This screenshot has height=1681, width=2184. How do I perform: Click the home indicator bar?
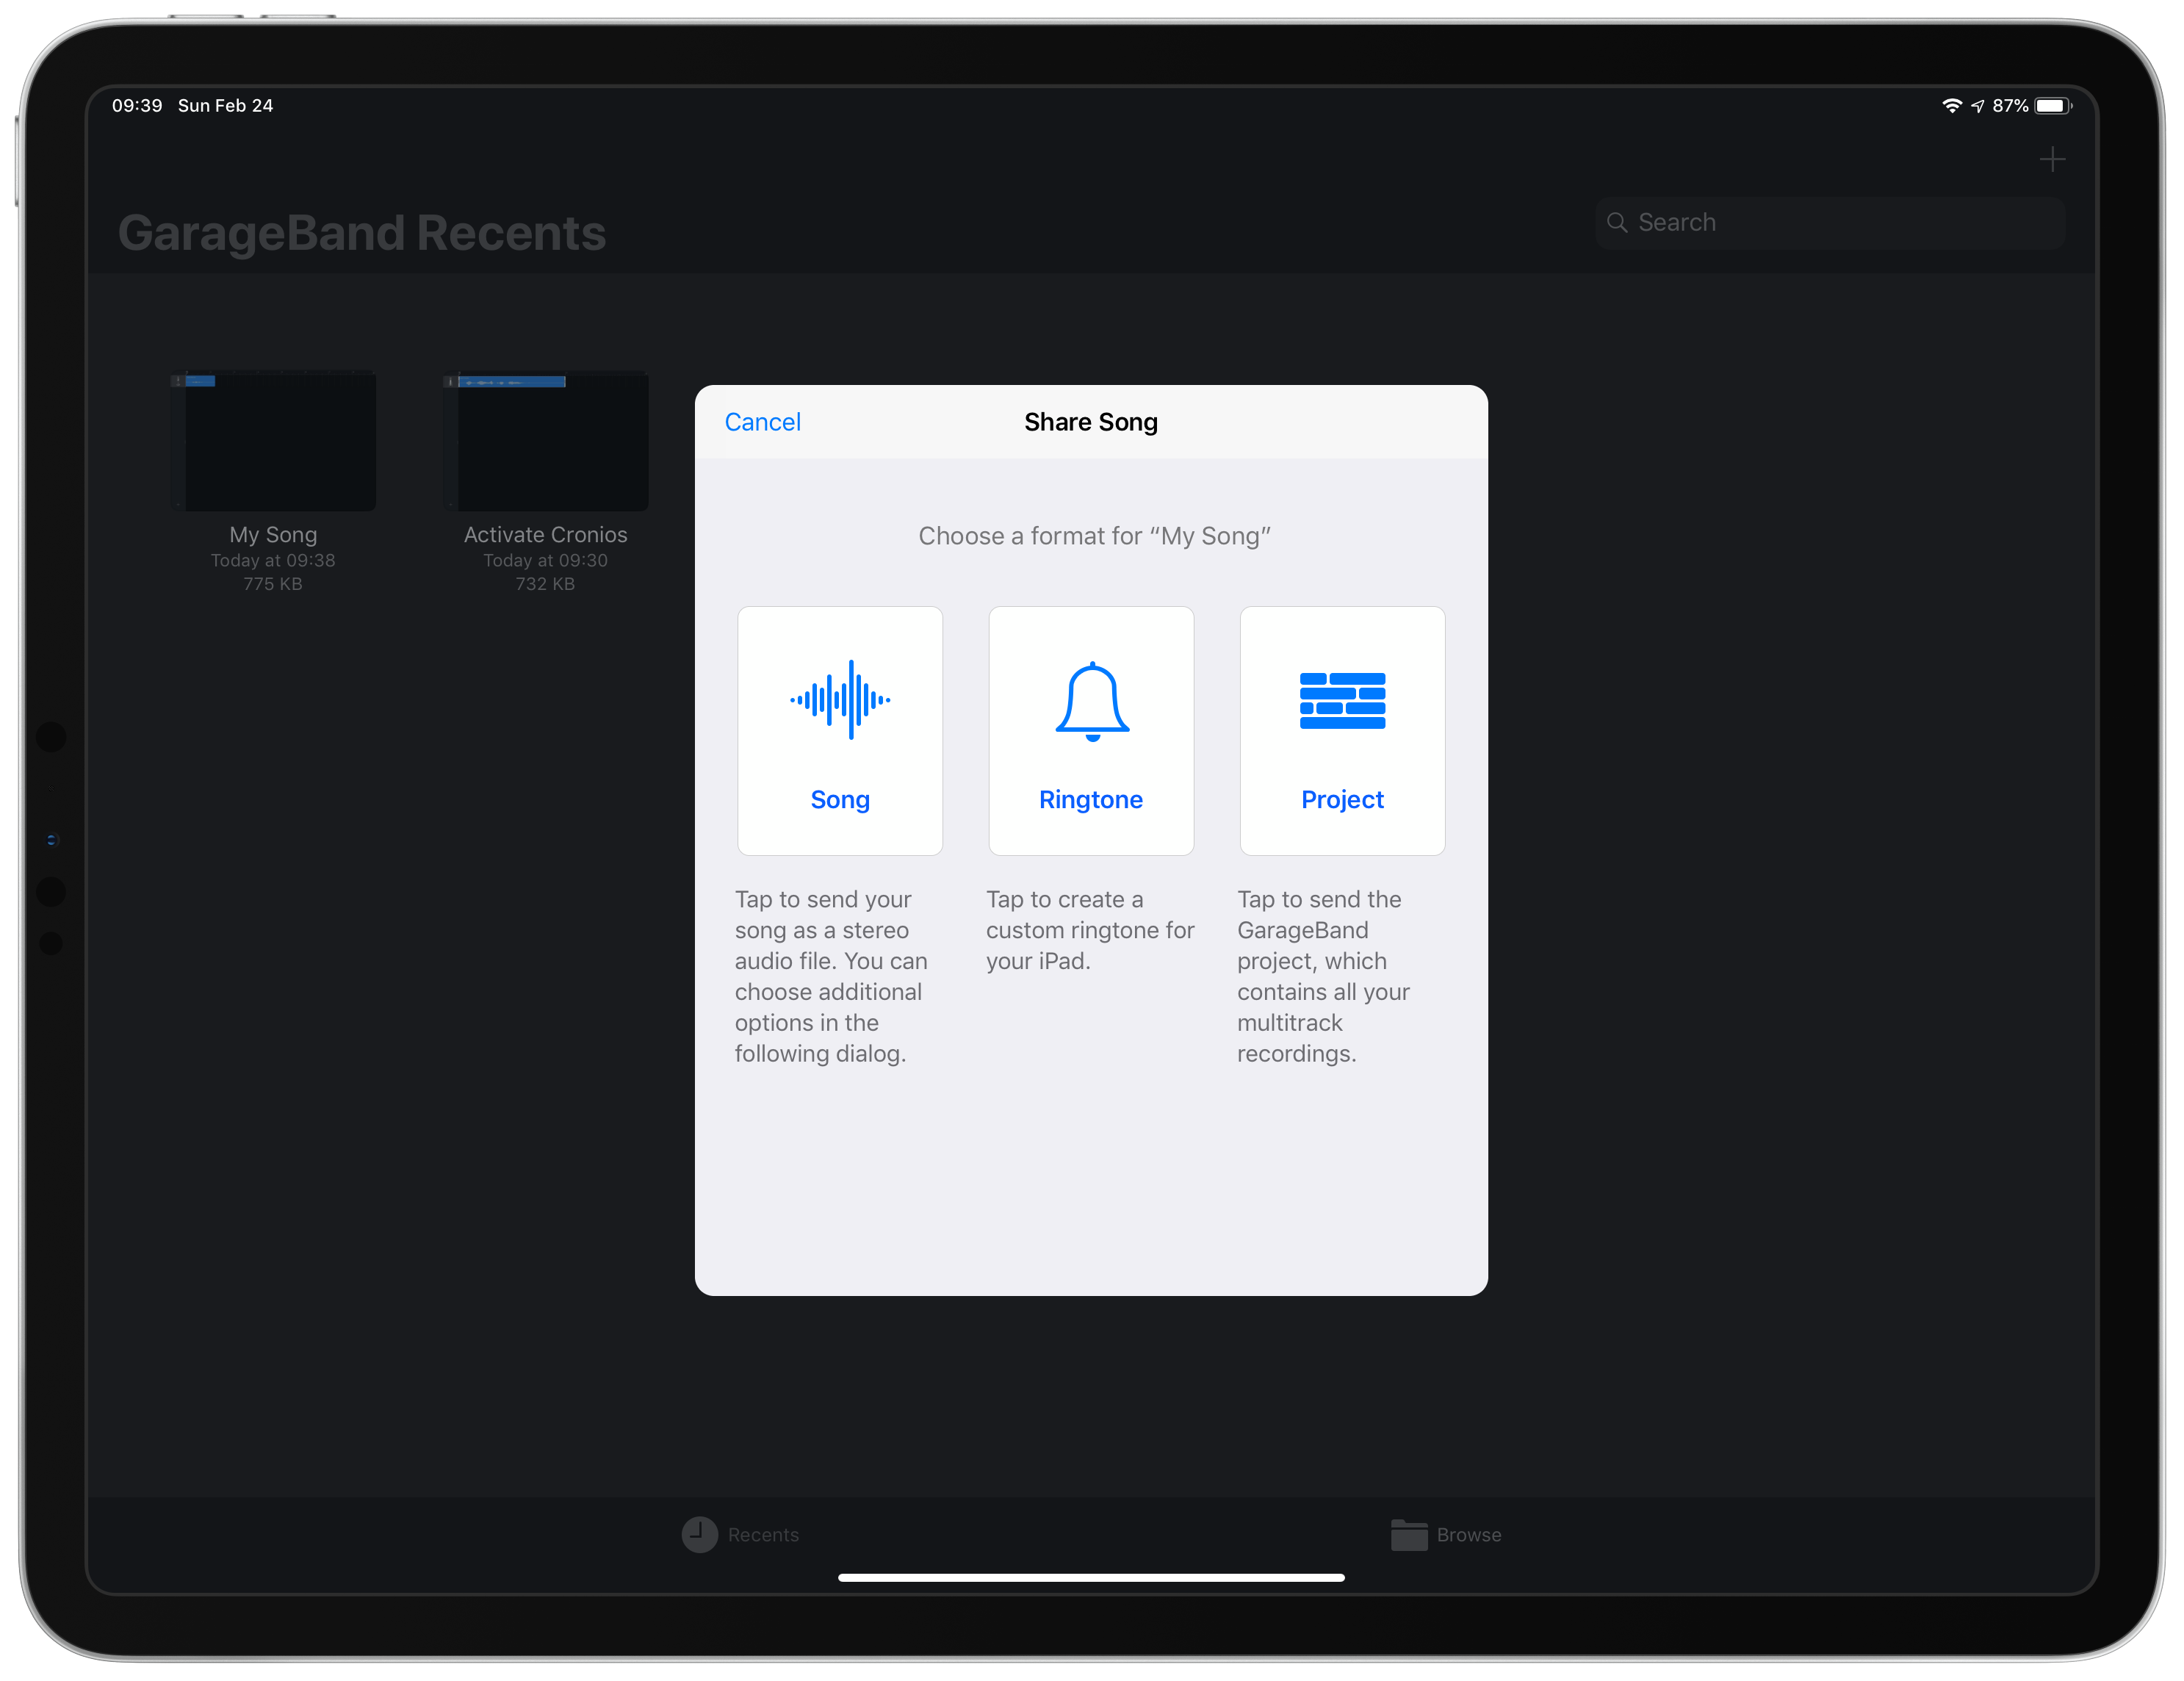[1091, 1578]
